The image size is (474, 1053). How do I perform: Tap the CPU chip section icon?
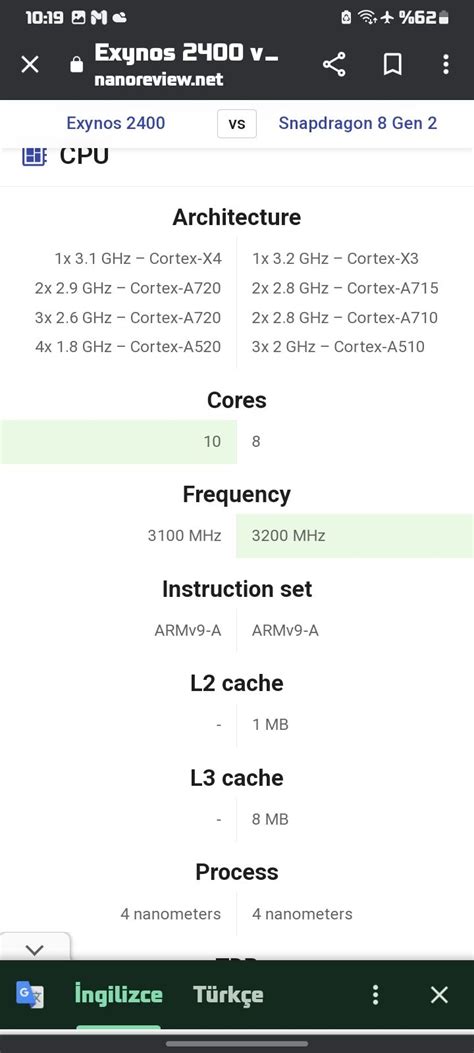(x=34, y=156)
